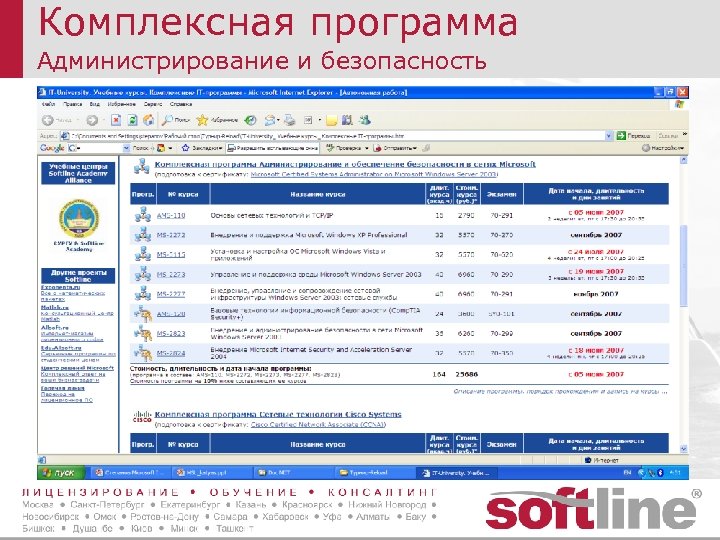Viewport: 720px width, 540px height.
Task: Open the Справка menu
Action: [180, 104]
